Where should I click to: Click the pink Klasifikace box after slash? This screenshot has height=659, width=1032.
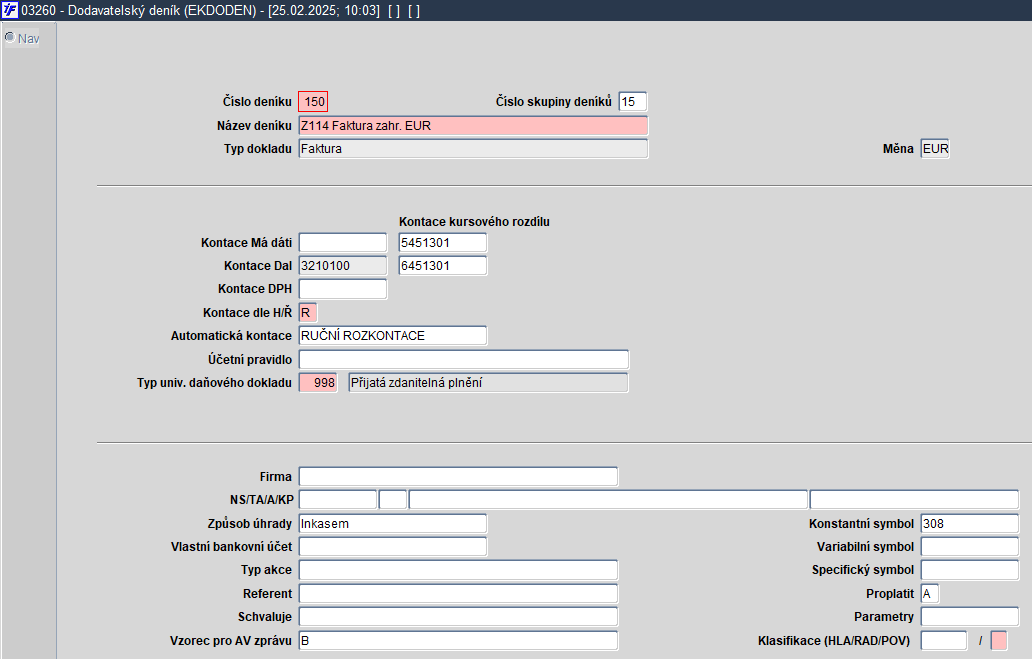(x=998, y=641)
